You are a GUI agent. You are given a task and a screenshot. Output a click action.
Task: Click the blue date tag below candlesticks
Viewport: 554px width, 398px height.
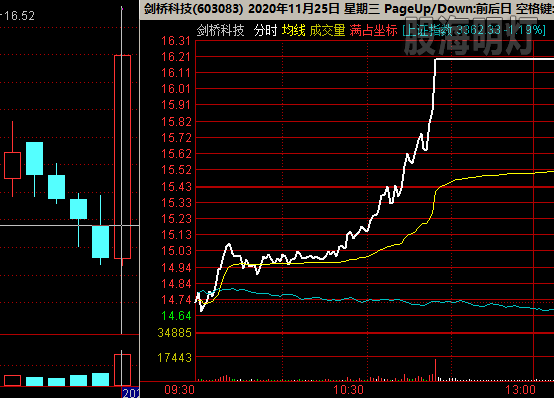(x=131, y=393)
